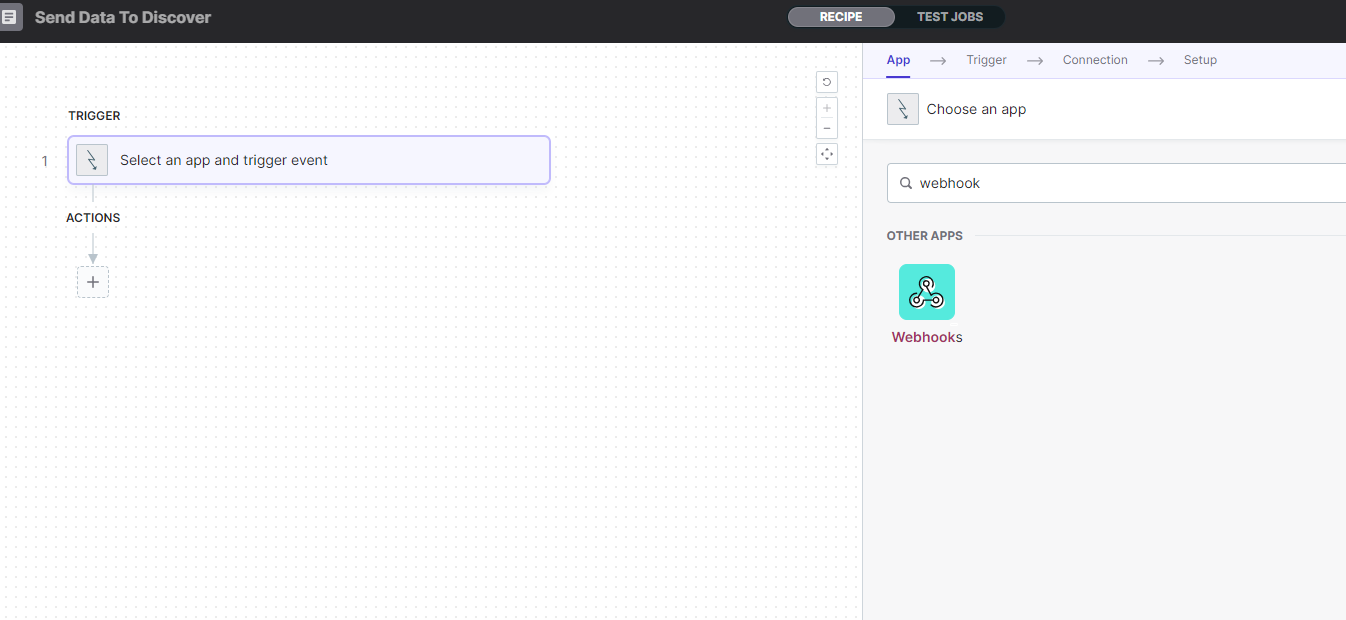Click the reset zoom icon above canvas controls
The width and height of the screenshot is (1346, 620).
pos(826,81)
